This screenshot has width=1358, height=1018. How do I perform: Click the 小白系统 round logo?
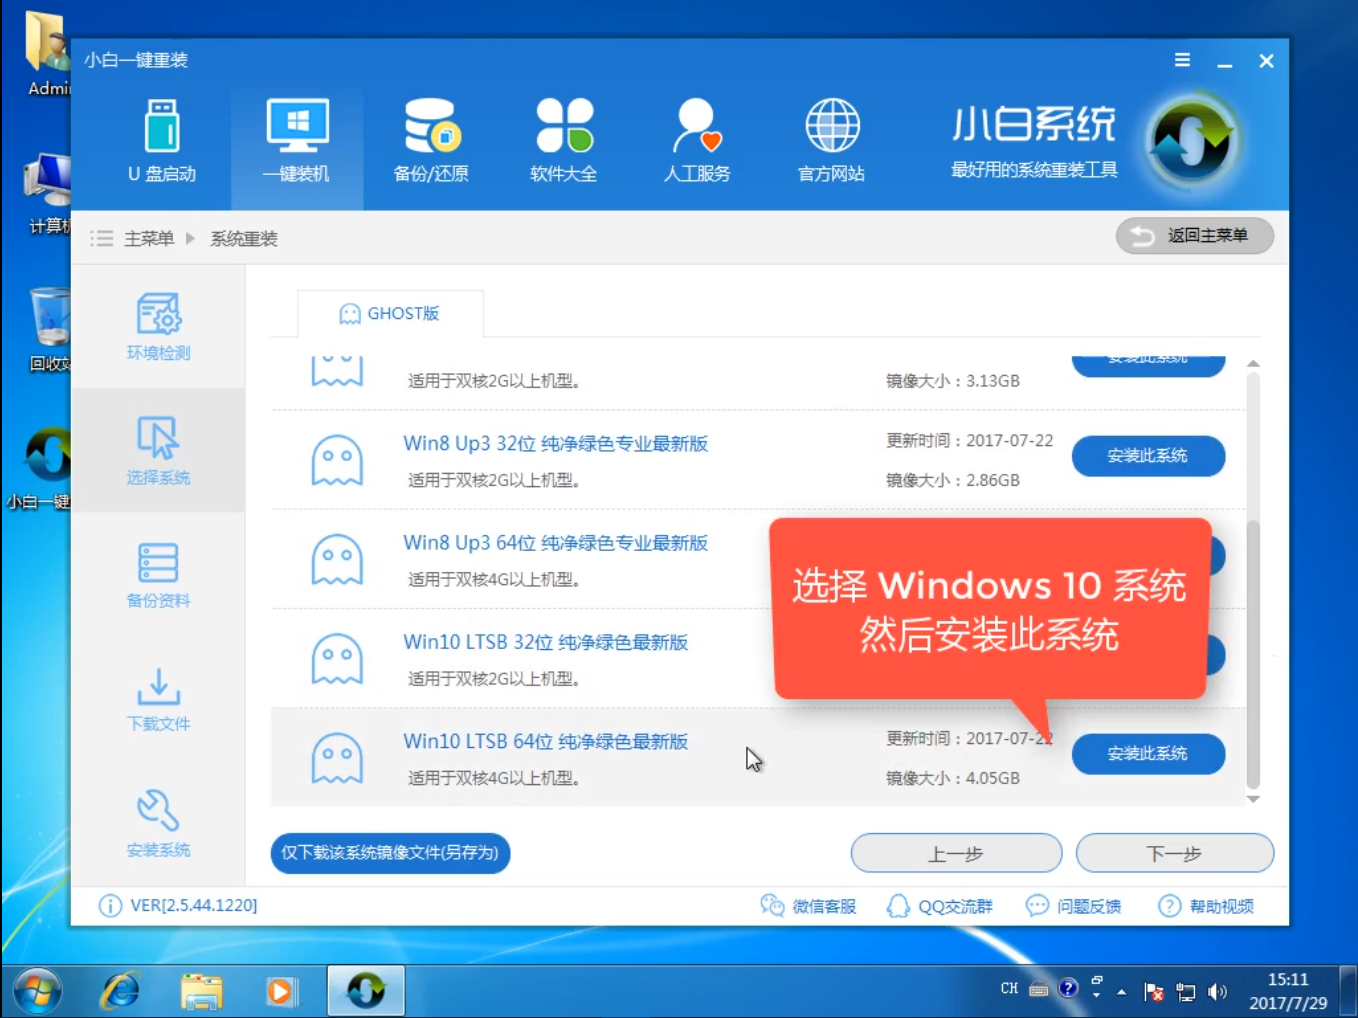pos(1191,142)
